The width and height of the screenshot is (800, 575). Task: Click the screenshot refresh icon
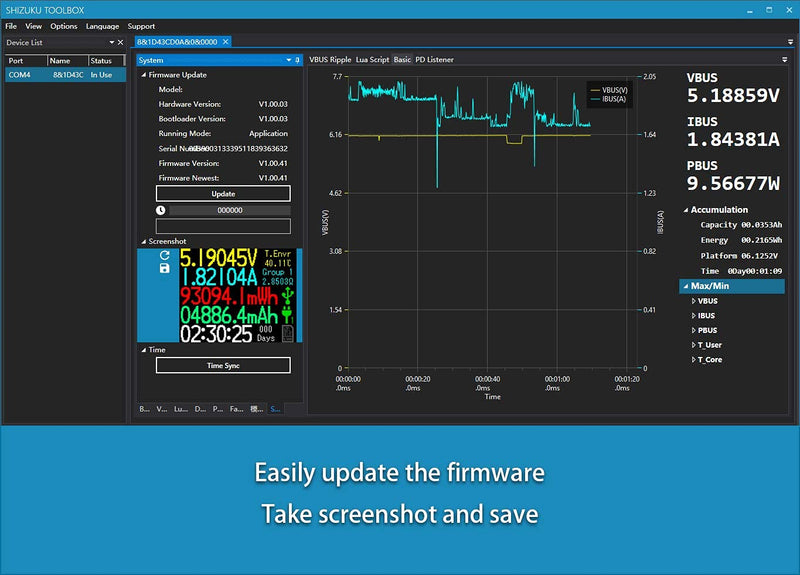[x=164, y=255]
